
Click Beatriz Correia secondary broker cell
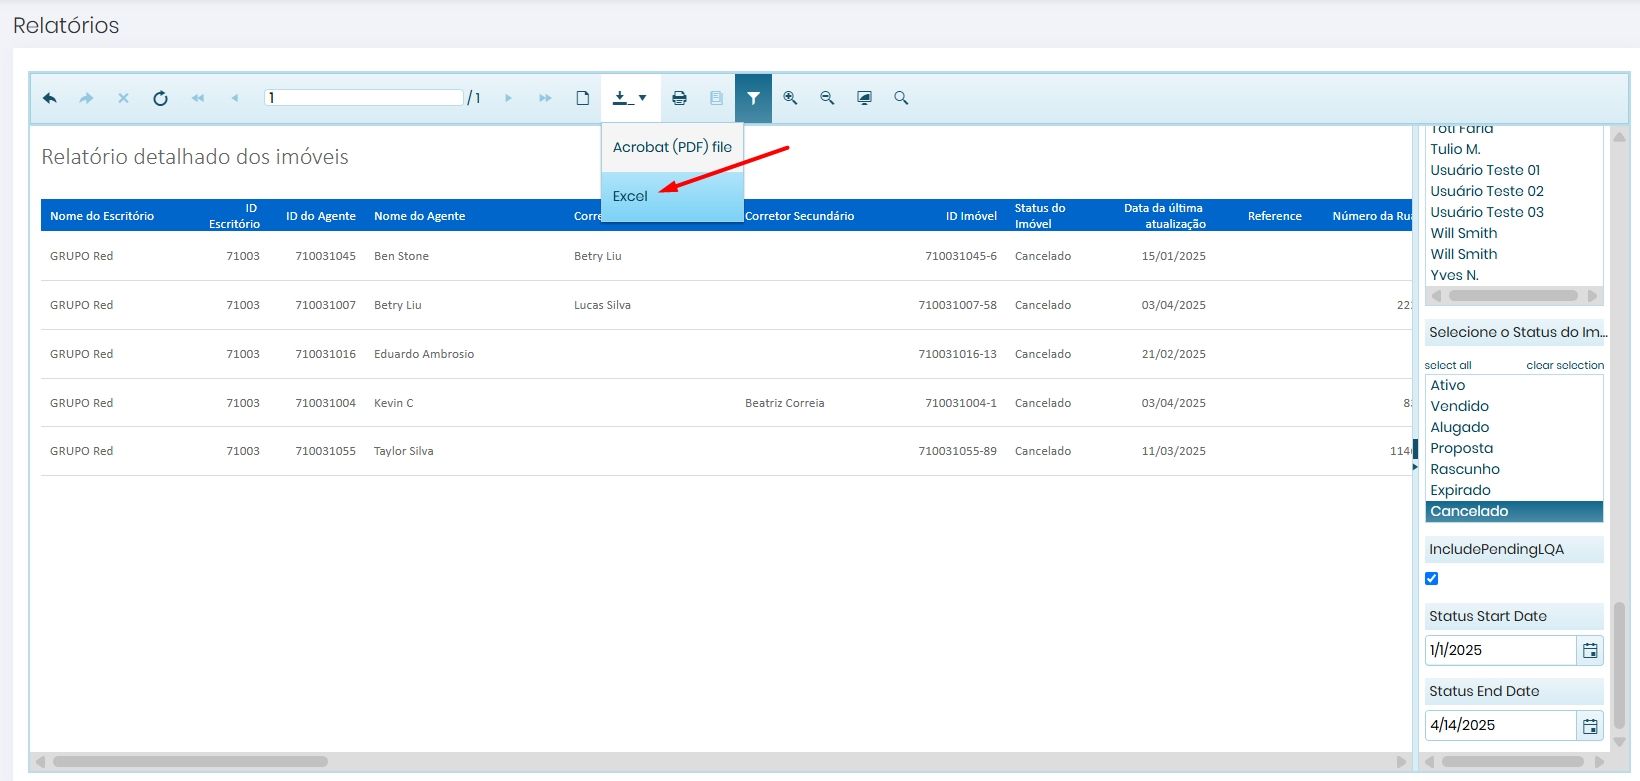[x=785, y=403]
